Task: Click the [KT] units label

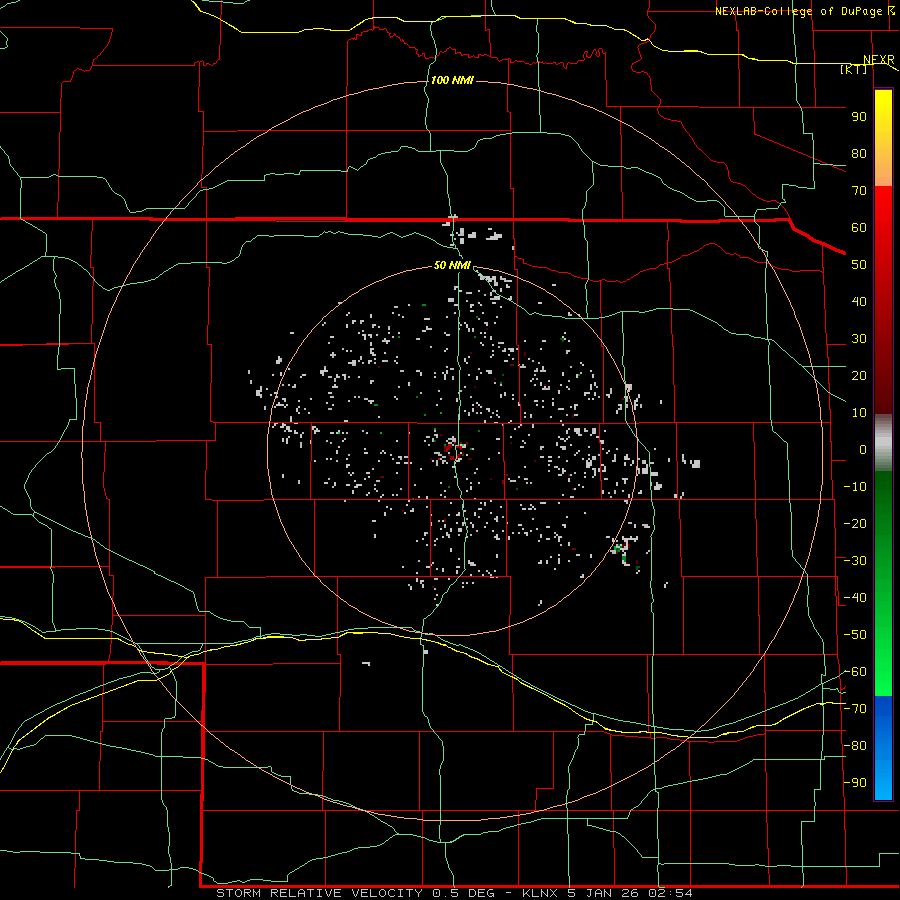Action: (854, 69)
